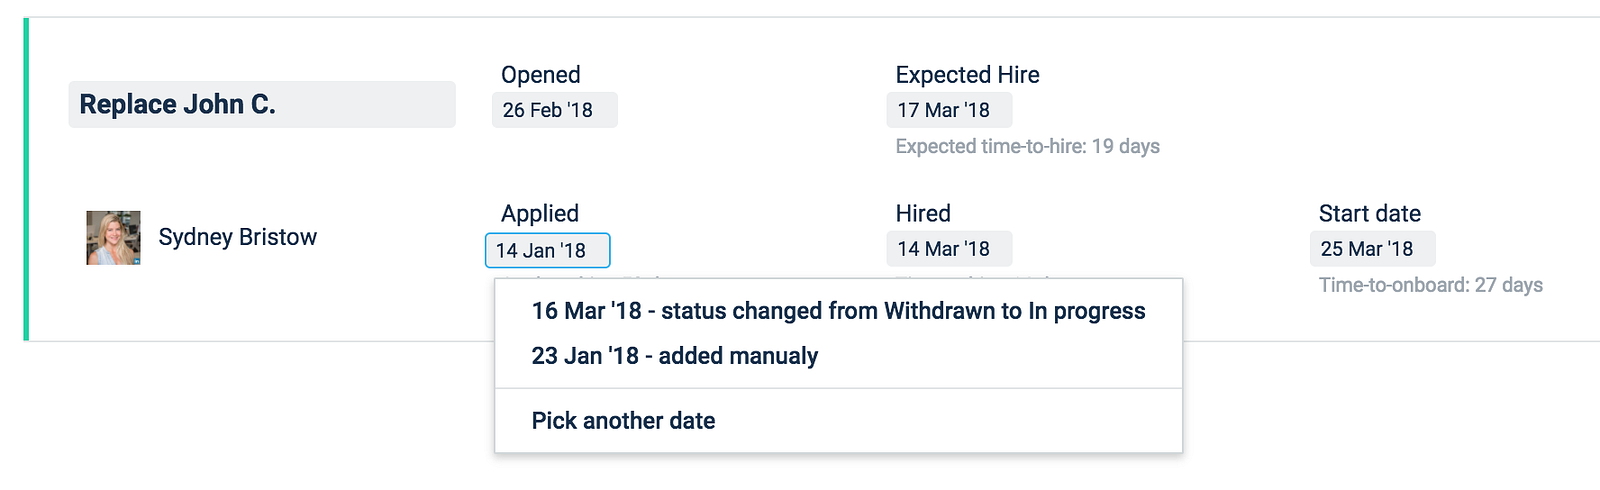Image resolution: width=1600 pixels, height=490 pixels.
Task: Click Pick another date
Action: [623, 421]
